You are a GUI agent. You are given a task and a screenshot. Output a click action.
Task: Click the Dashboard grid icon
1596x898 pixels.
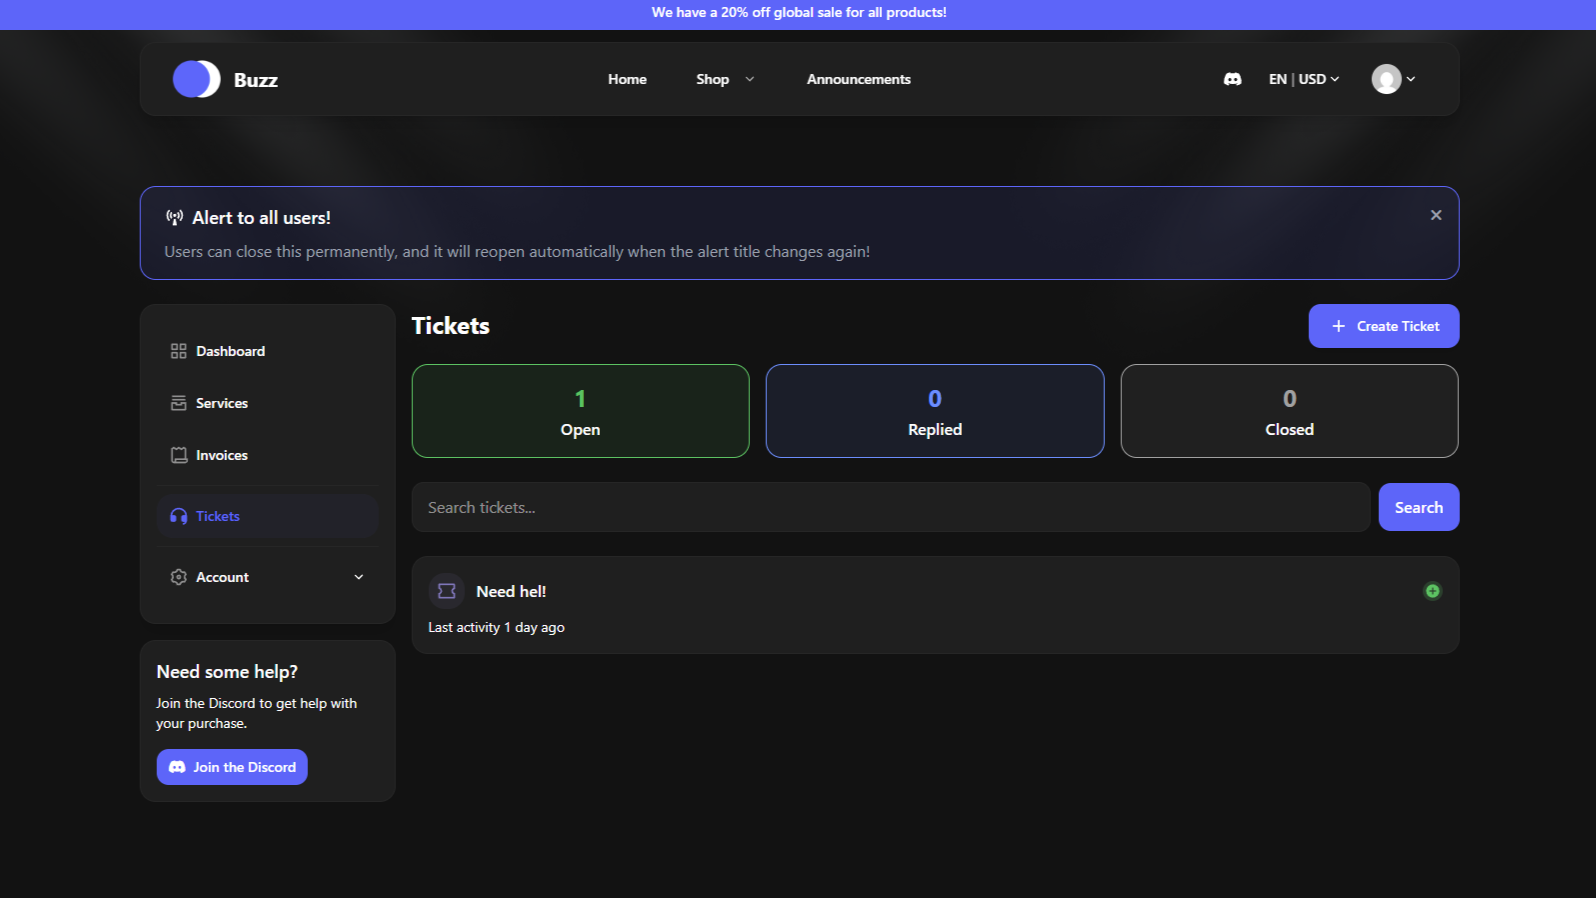(x=179, y=351)
